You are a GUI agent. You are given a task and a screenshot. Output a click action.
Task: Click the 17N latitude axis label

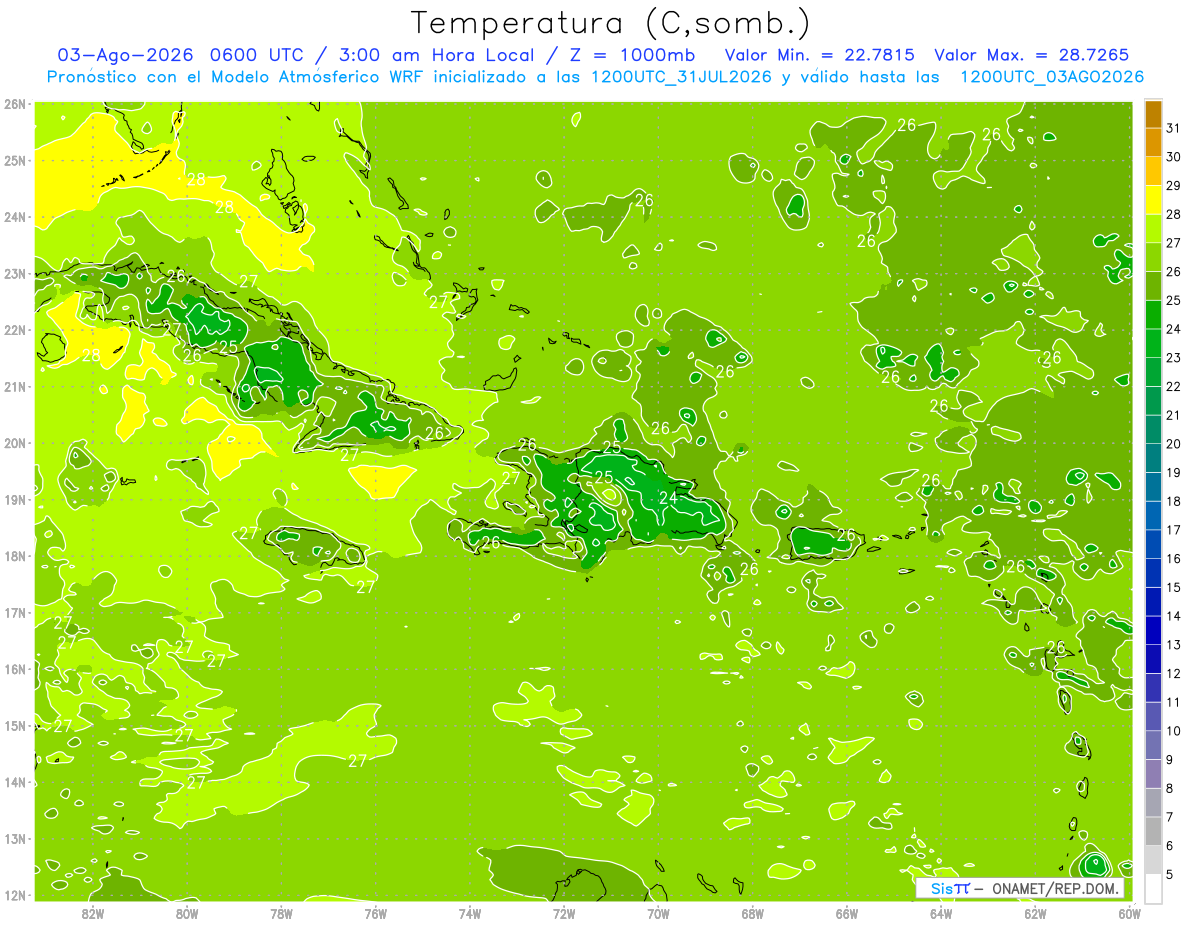click(x=15, y=612)
